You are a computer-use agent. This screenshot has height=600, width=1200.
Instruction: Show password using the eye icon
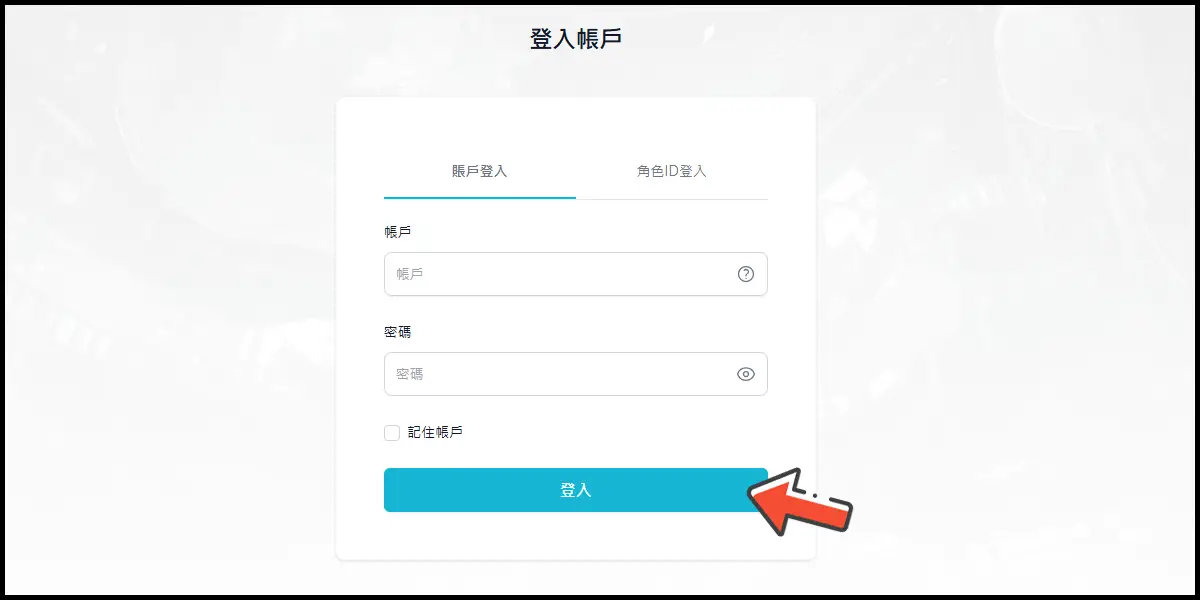point(745,374)
